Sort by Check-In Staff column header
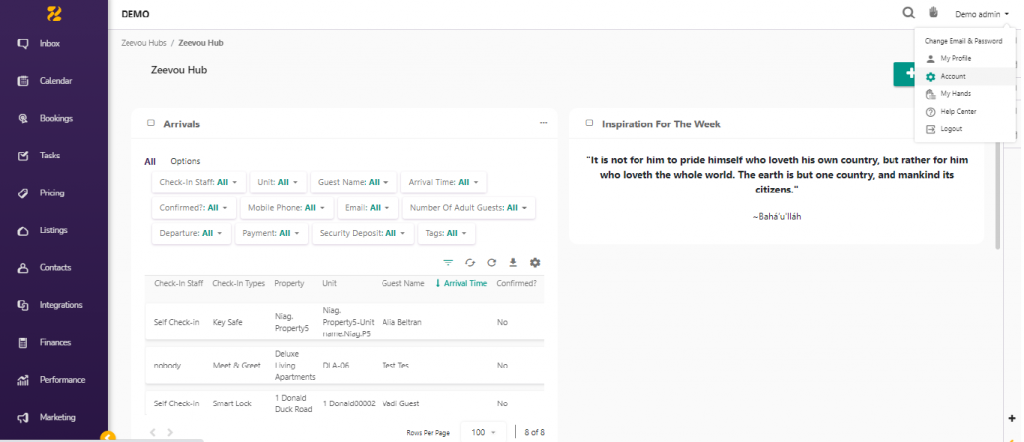Image resolution: width=1024 pixels, height=442 pixels. pos(178,283)
